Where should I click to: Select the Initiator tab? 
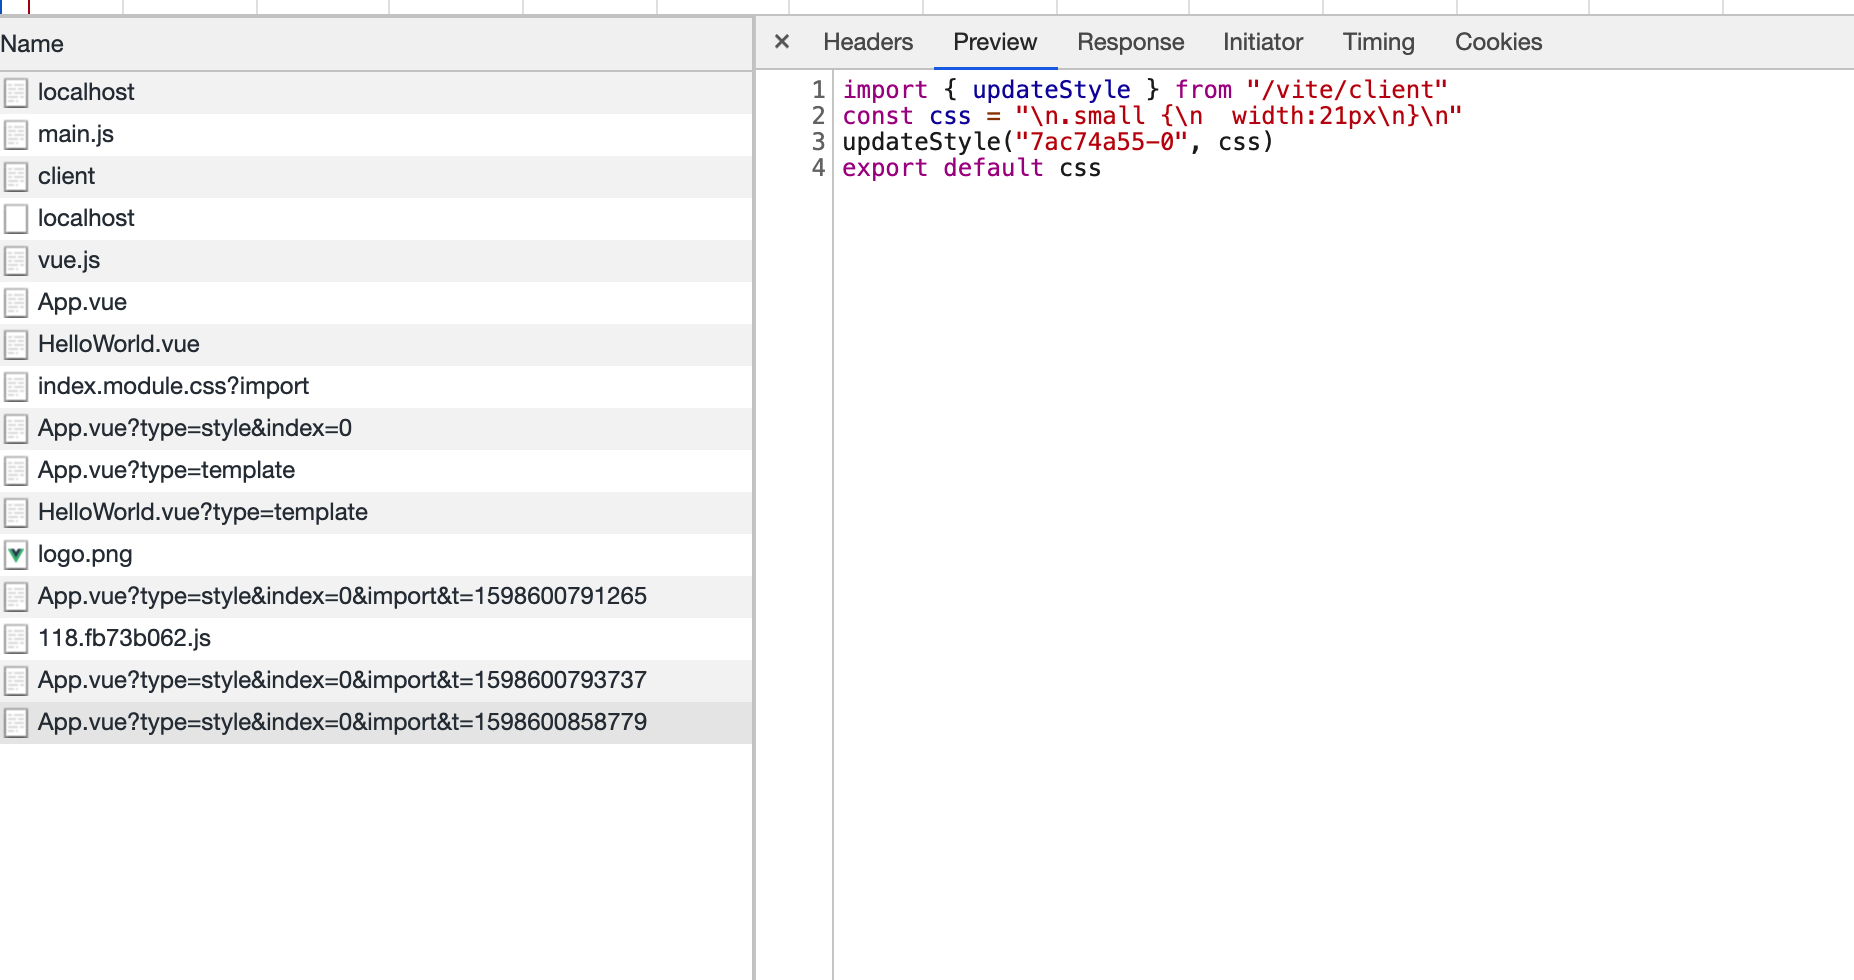[1262, 42]
